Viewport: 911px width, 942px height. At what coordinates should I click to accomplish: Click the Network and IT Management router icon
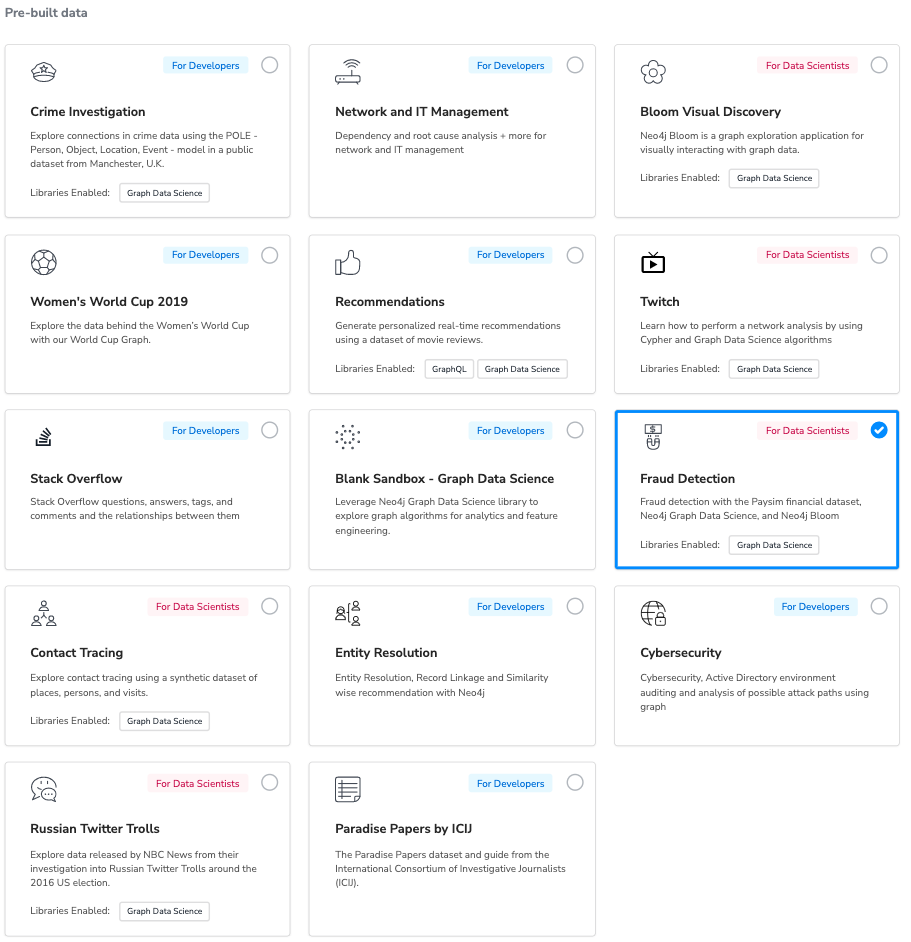click(x=348, y=72)
